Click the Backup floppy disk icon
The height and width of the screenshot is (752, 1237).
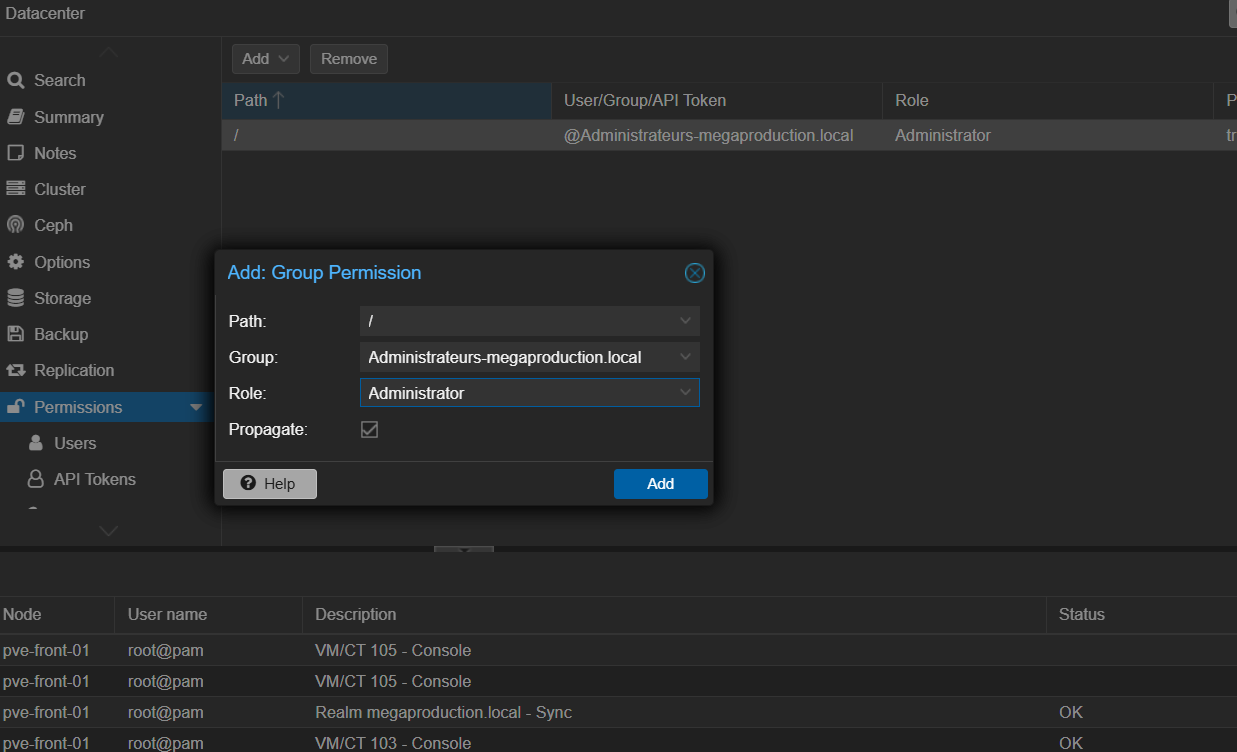(x=15, y=334)
